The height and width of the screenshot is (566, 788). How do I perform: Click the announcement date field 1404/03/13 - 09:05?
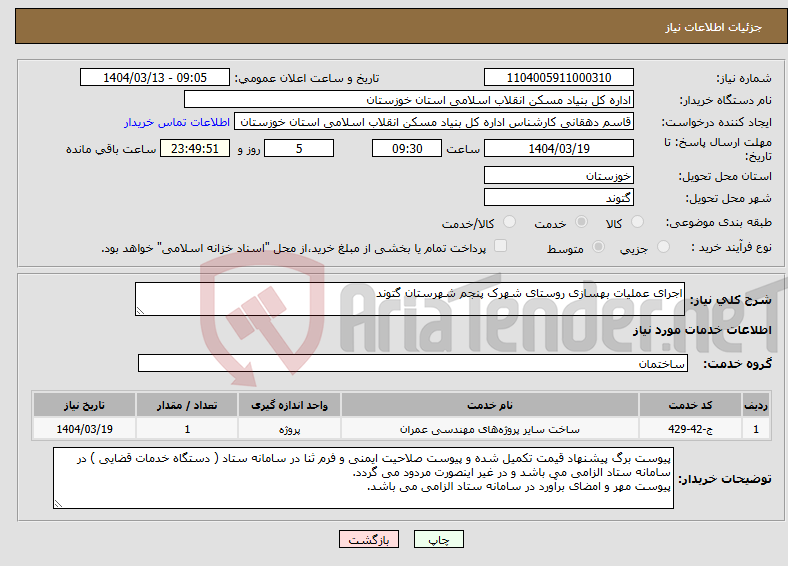tap(155, 77)
